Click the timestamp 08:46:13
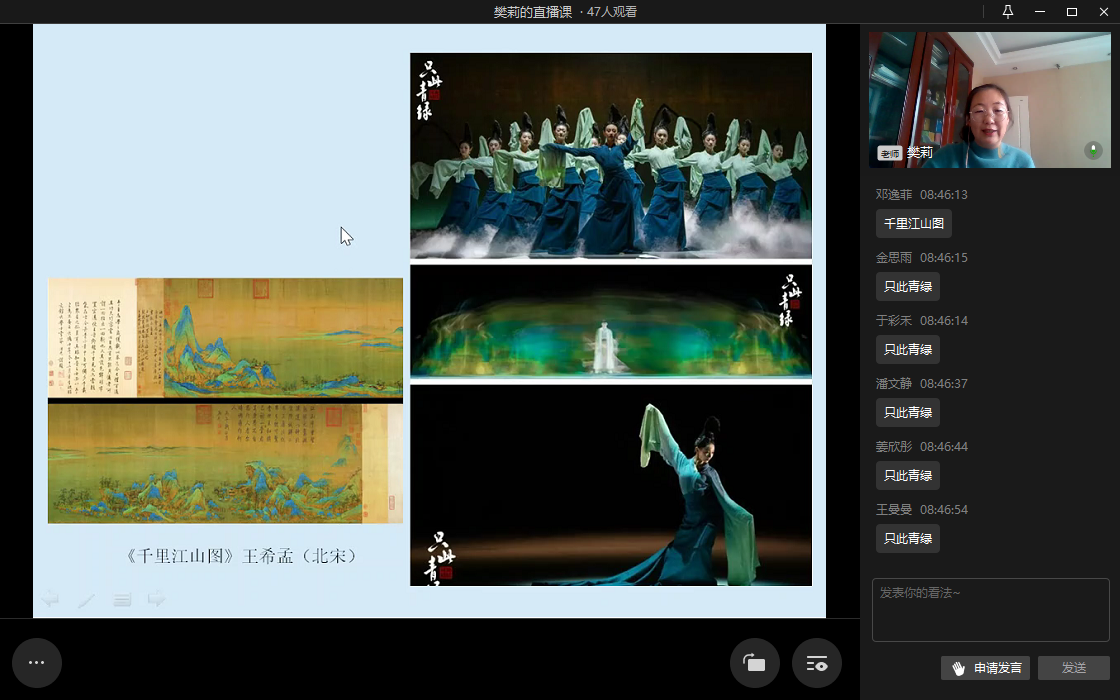 click(944, 194)
